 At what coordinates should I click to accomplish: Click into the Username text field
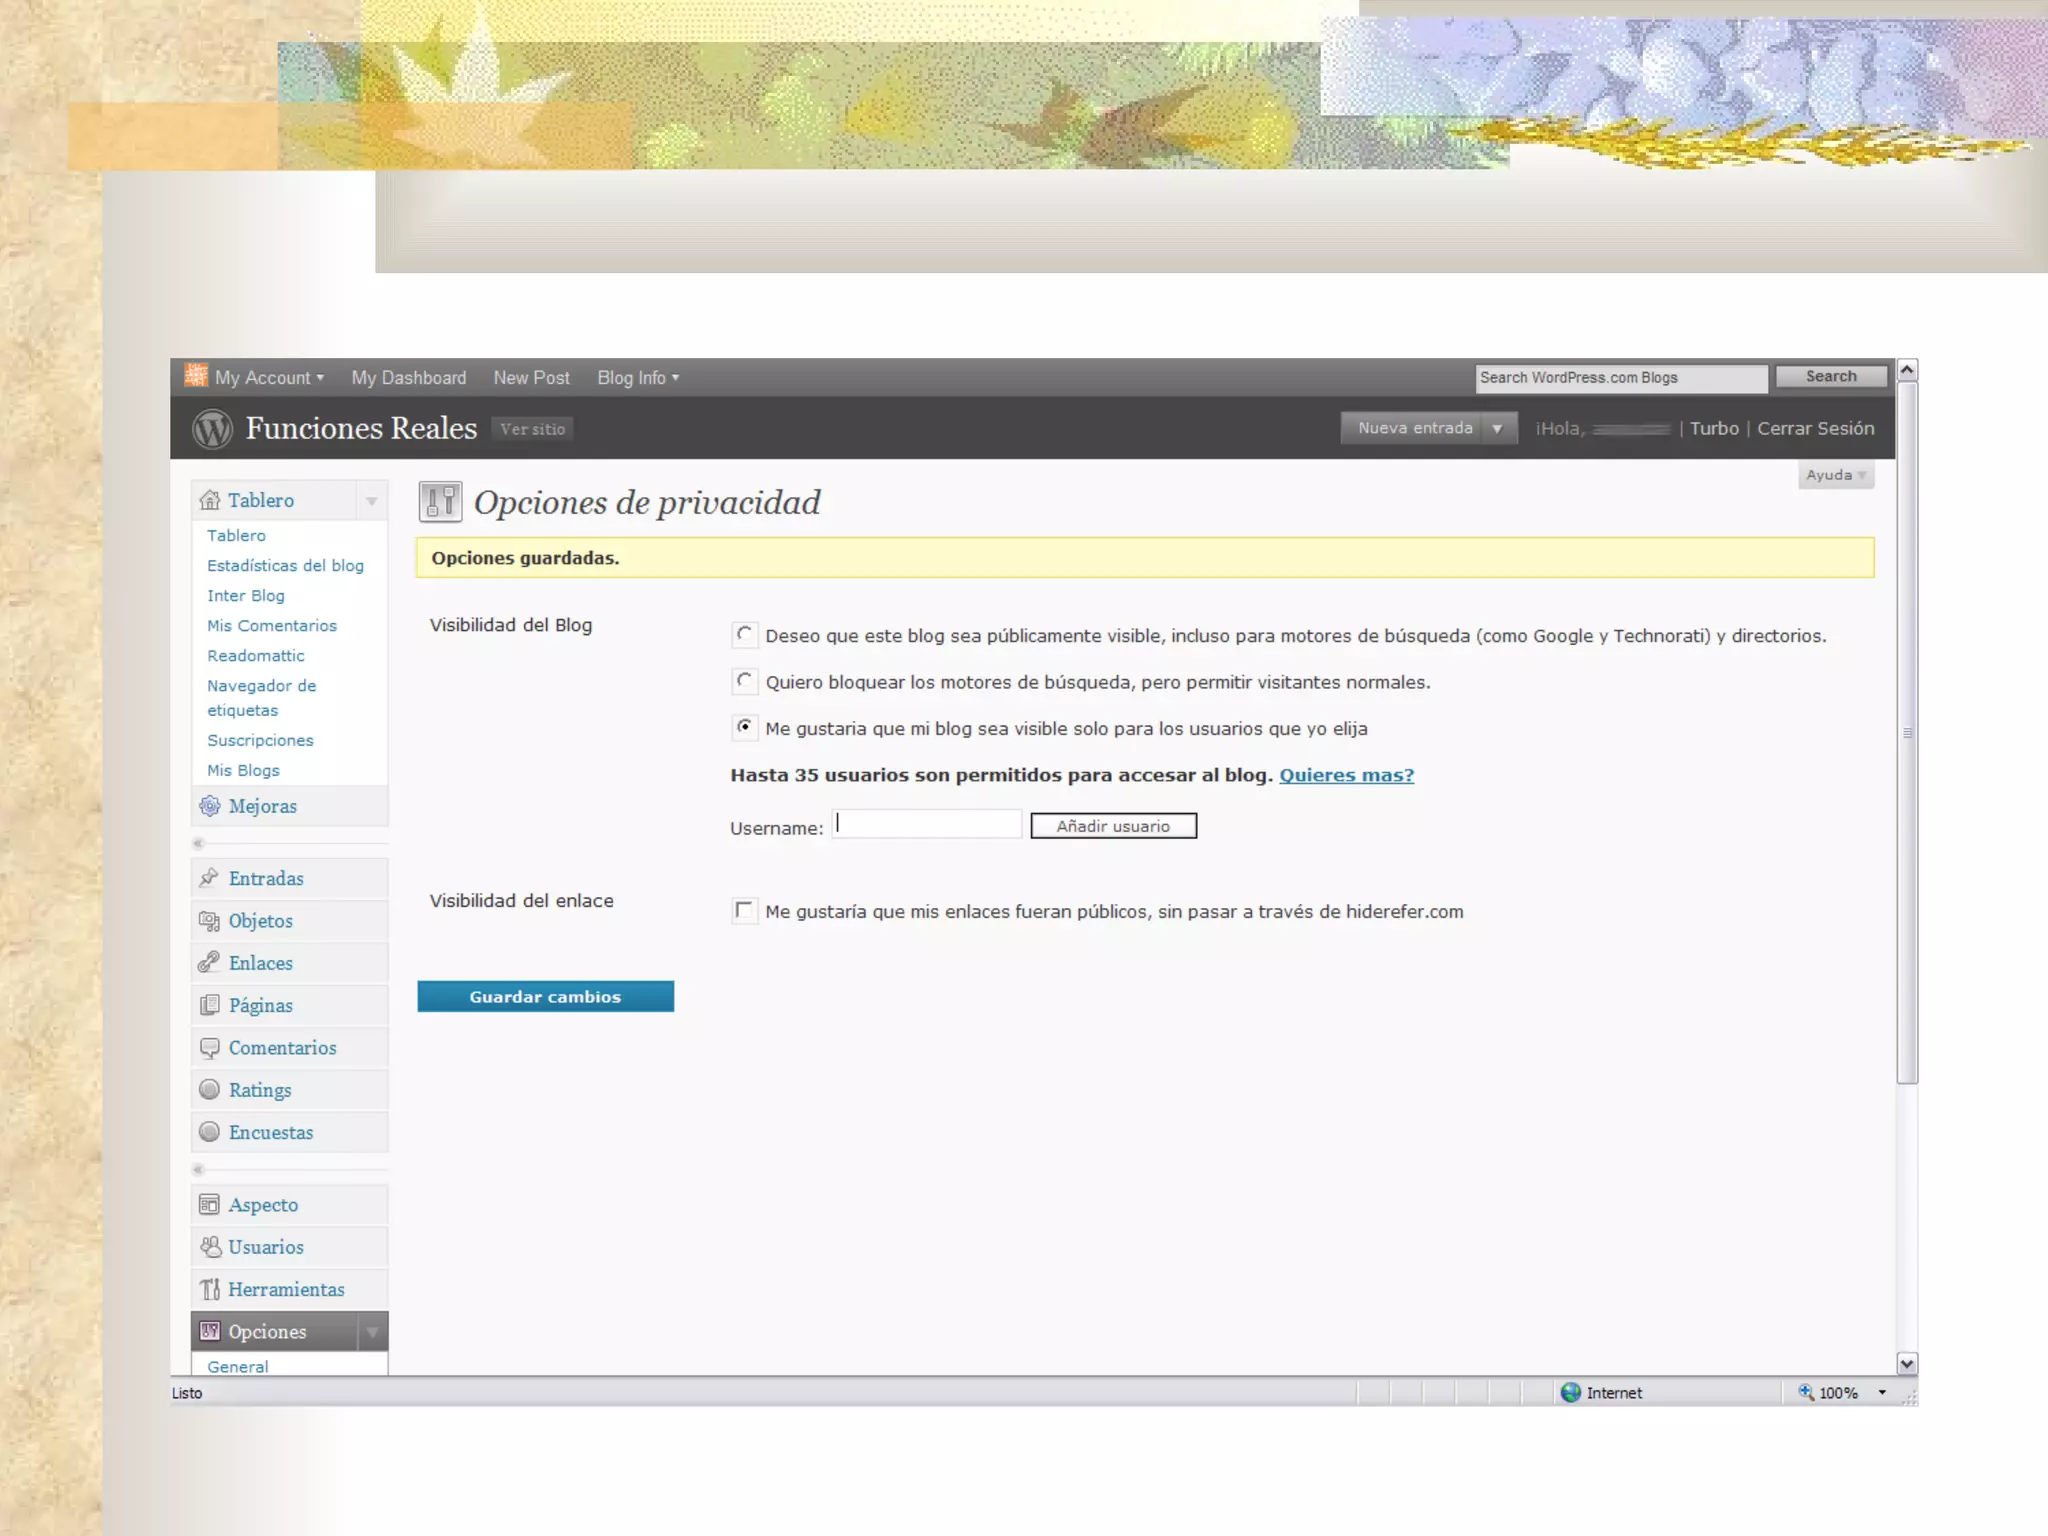pos(927,825)
